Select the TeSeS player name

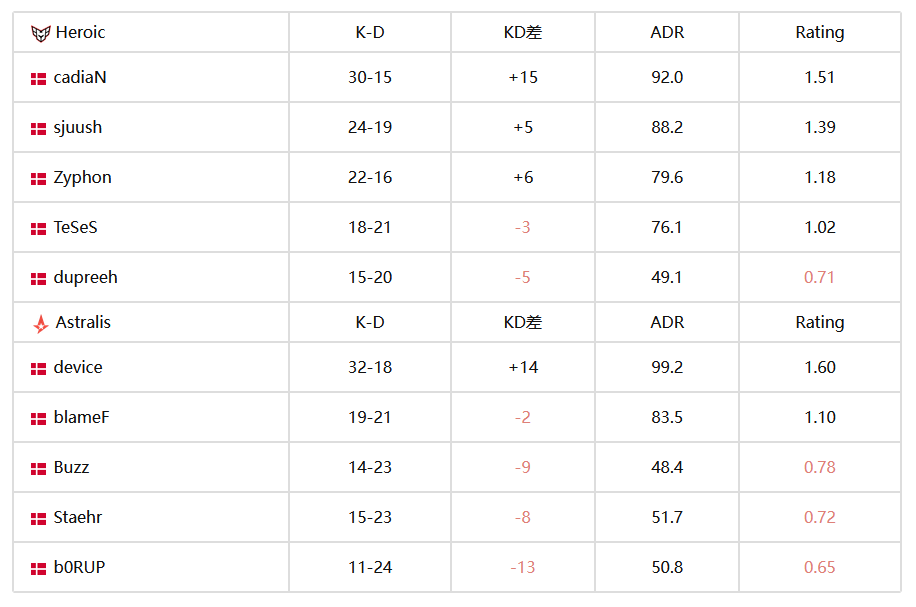[x=75, y=227]
